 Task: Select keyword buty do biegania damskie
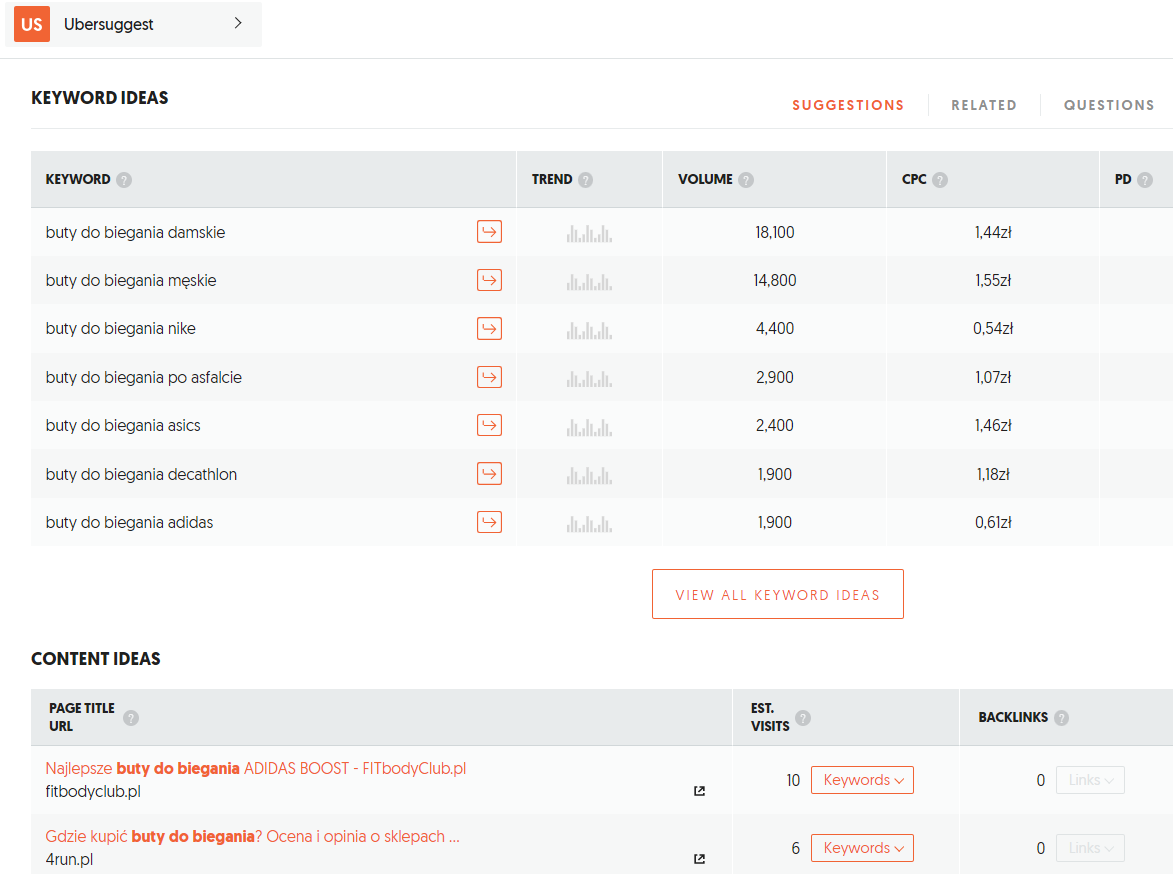[135, 233]
